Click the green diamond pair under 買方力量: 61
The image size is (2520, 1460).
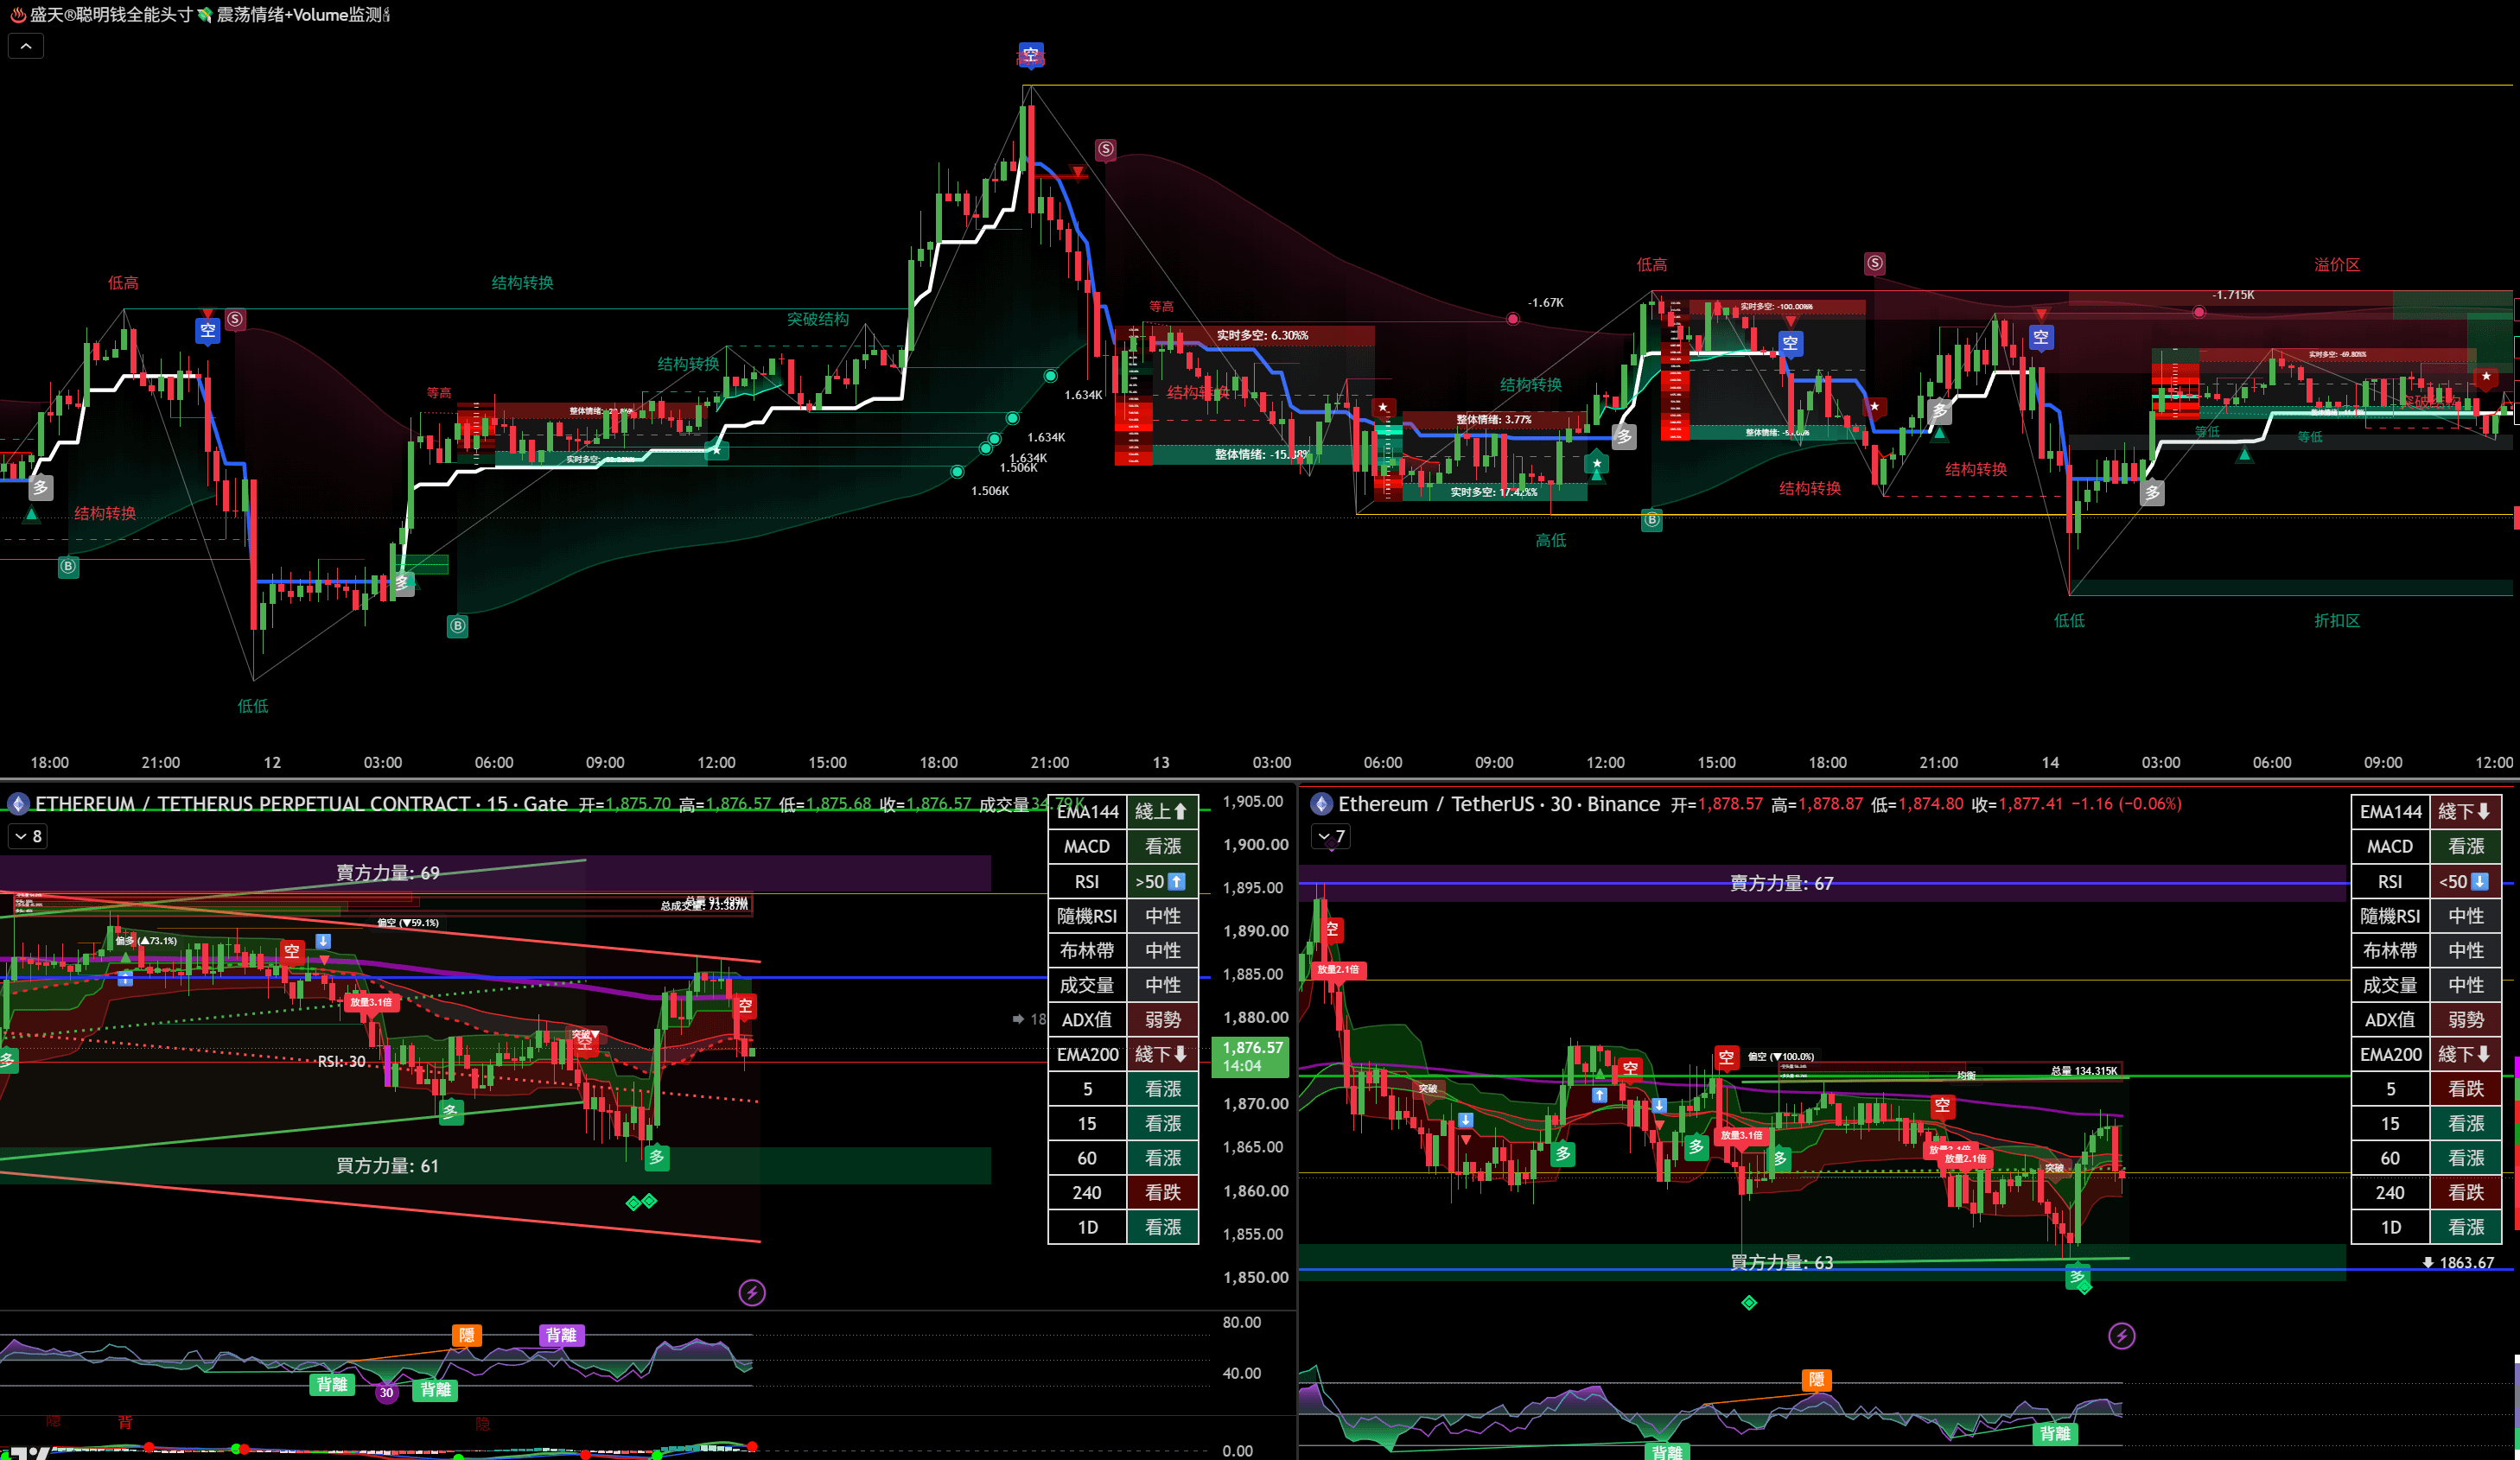click(x=641, y=1201)
